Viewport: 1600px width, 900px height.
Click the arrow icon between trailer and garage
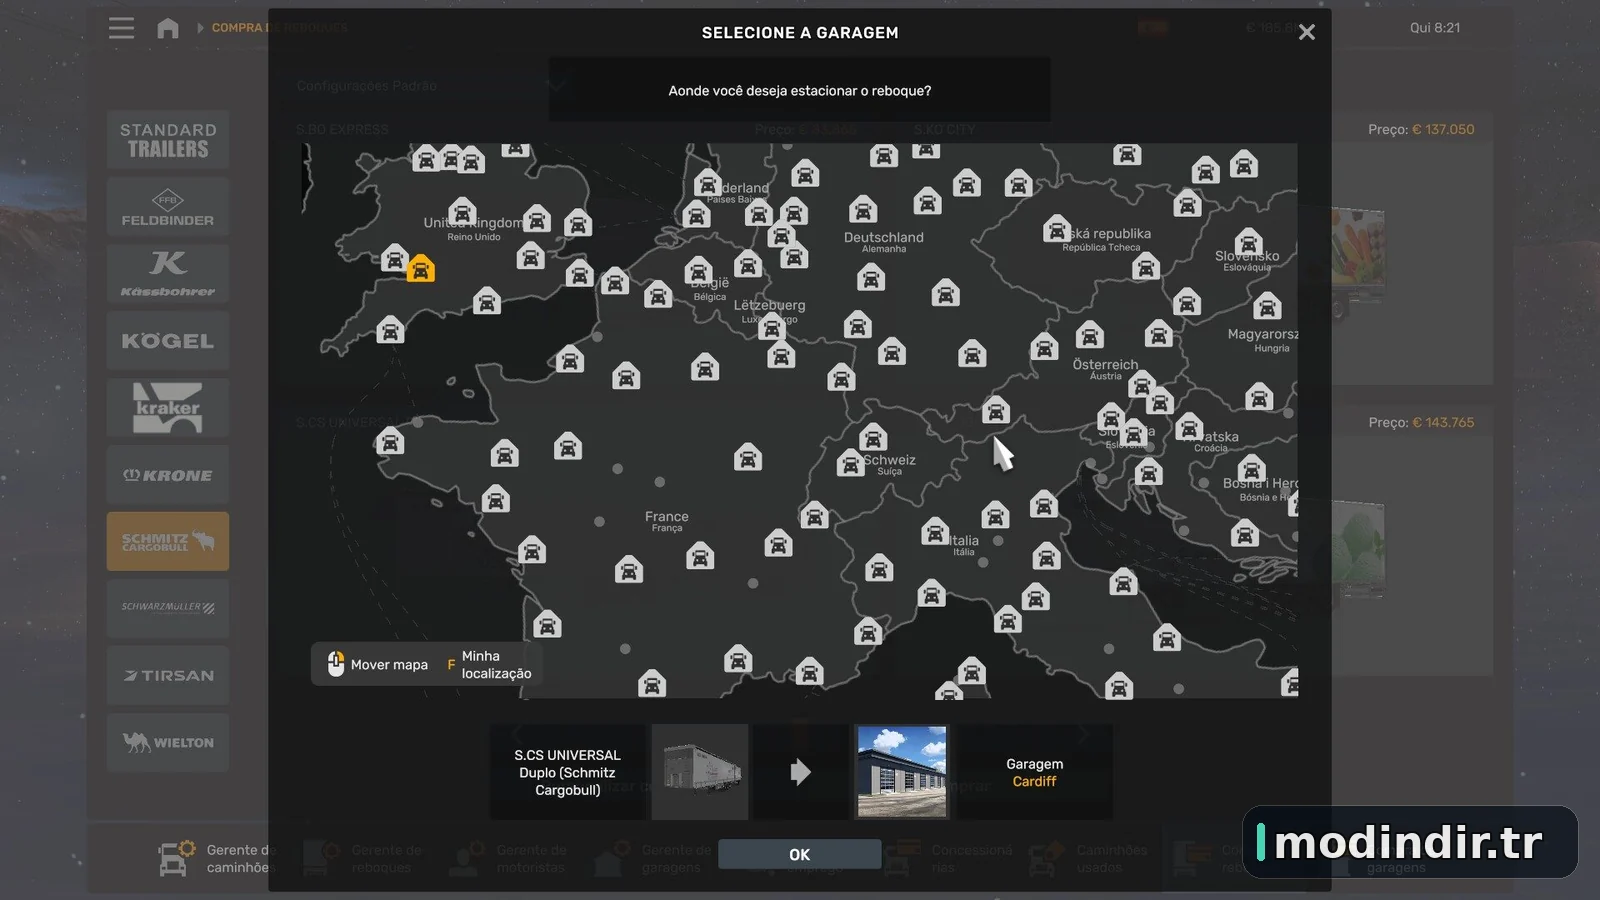click(800, 772)
